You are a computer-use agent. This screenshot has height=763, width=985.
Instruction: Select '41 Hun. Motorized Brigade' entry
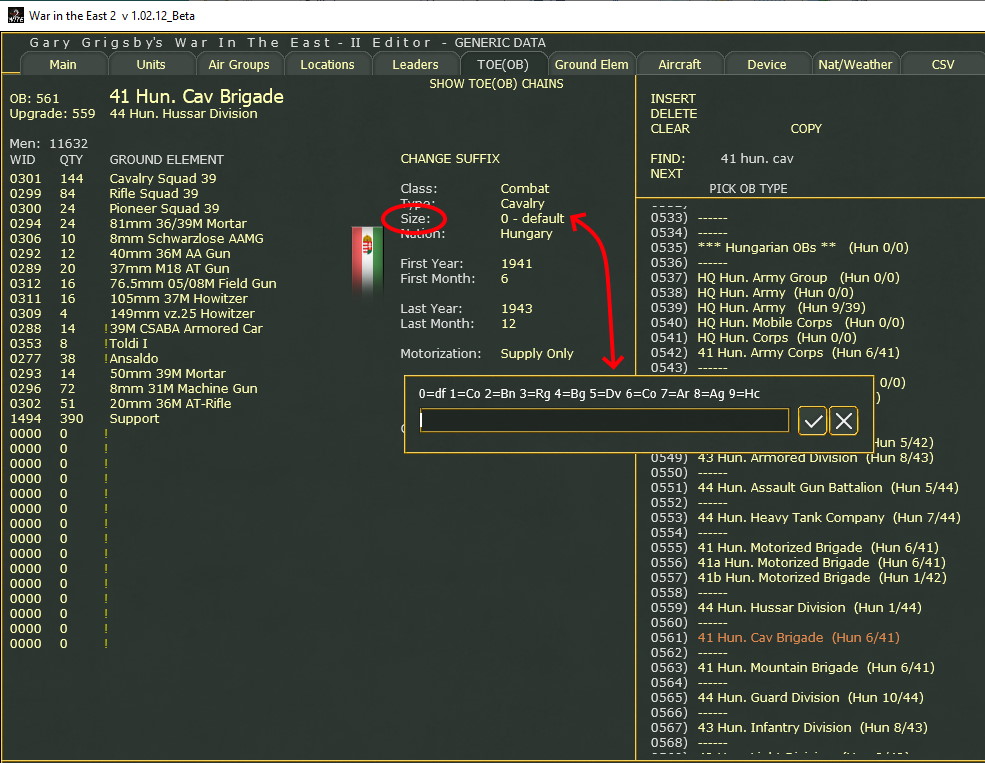point(818,548)
